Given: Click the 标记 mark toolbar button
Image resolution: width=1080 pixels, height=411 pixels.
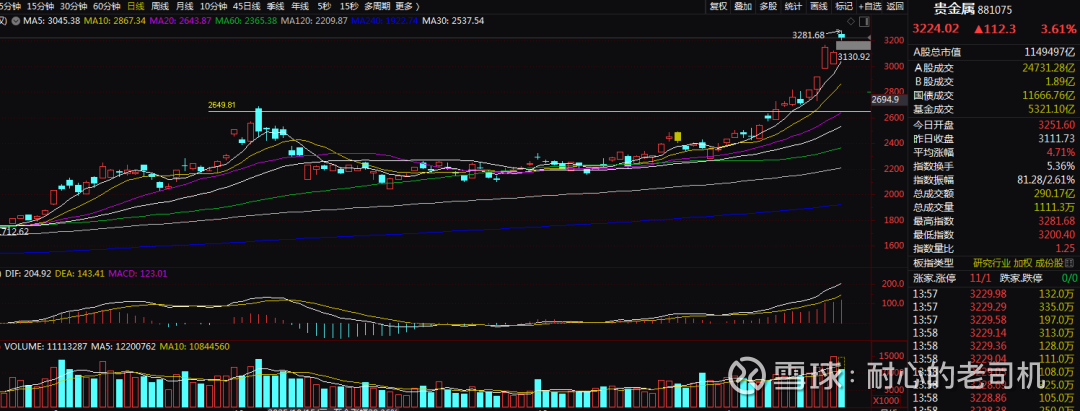Looking at the screenshot, I should tap(844, 6).
